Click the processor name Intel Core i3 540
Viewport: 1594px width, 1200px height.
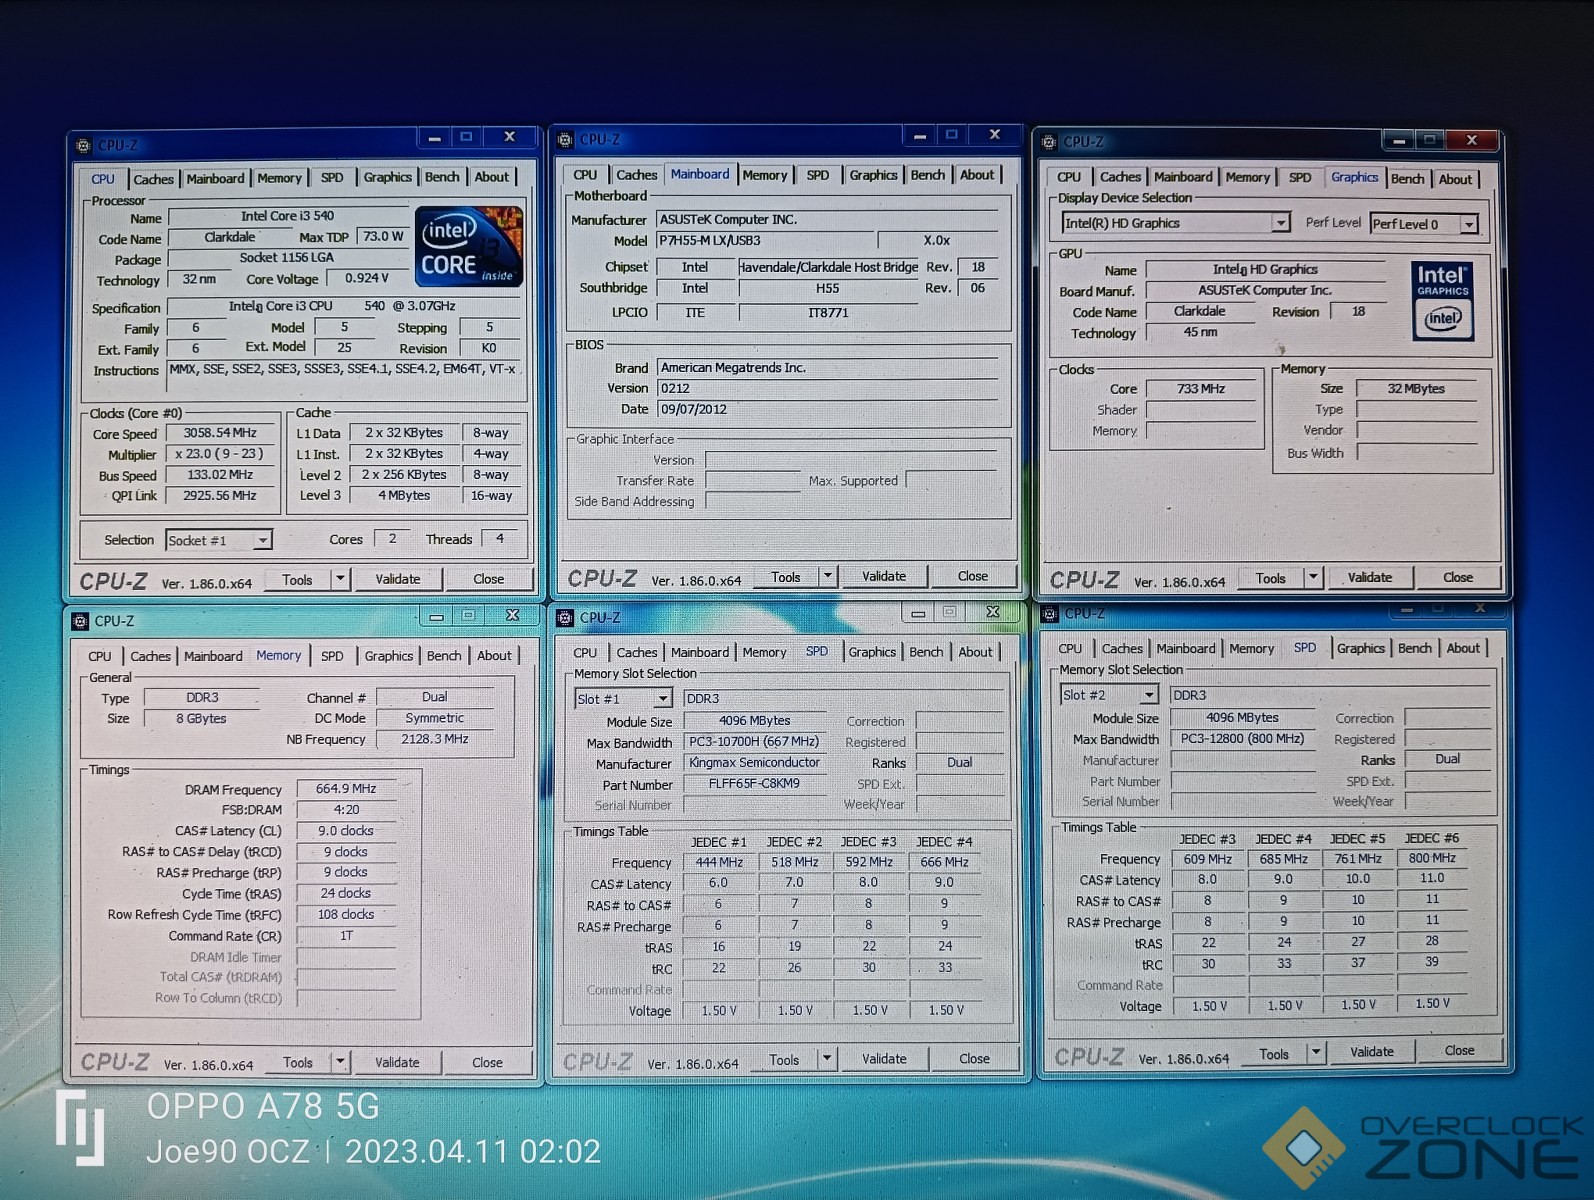point(288,216)
